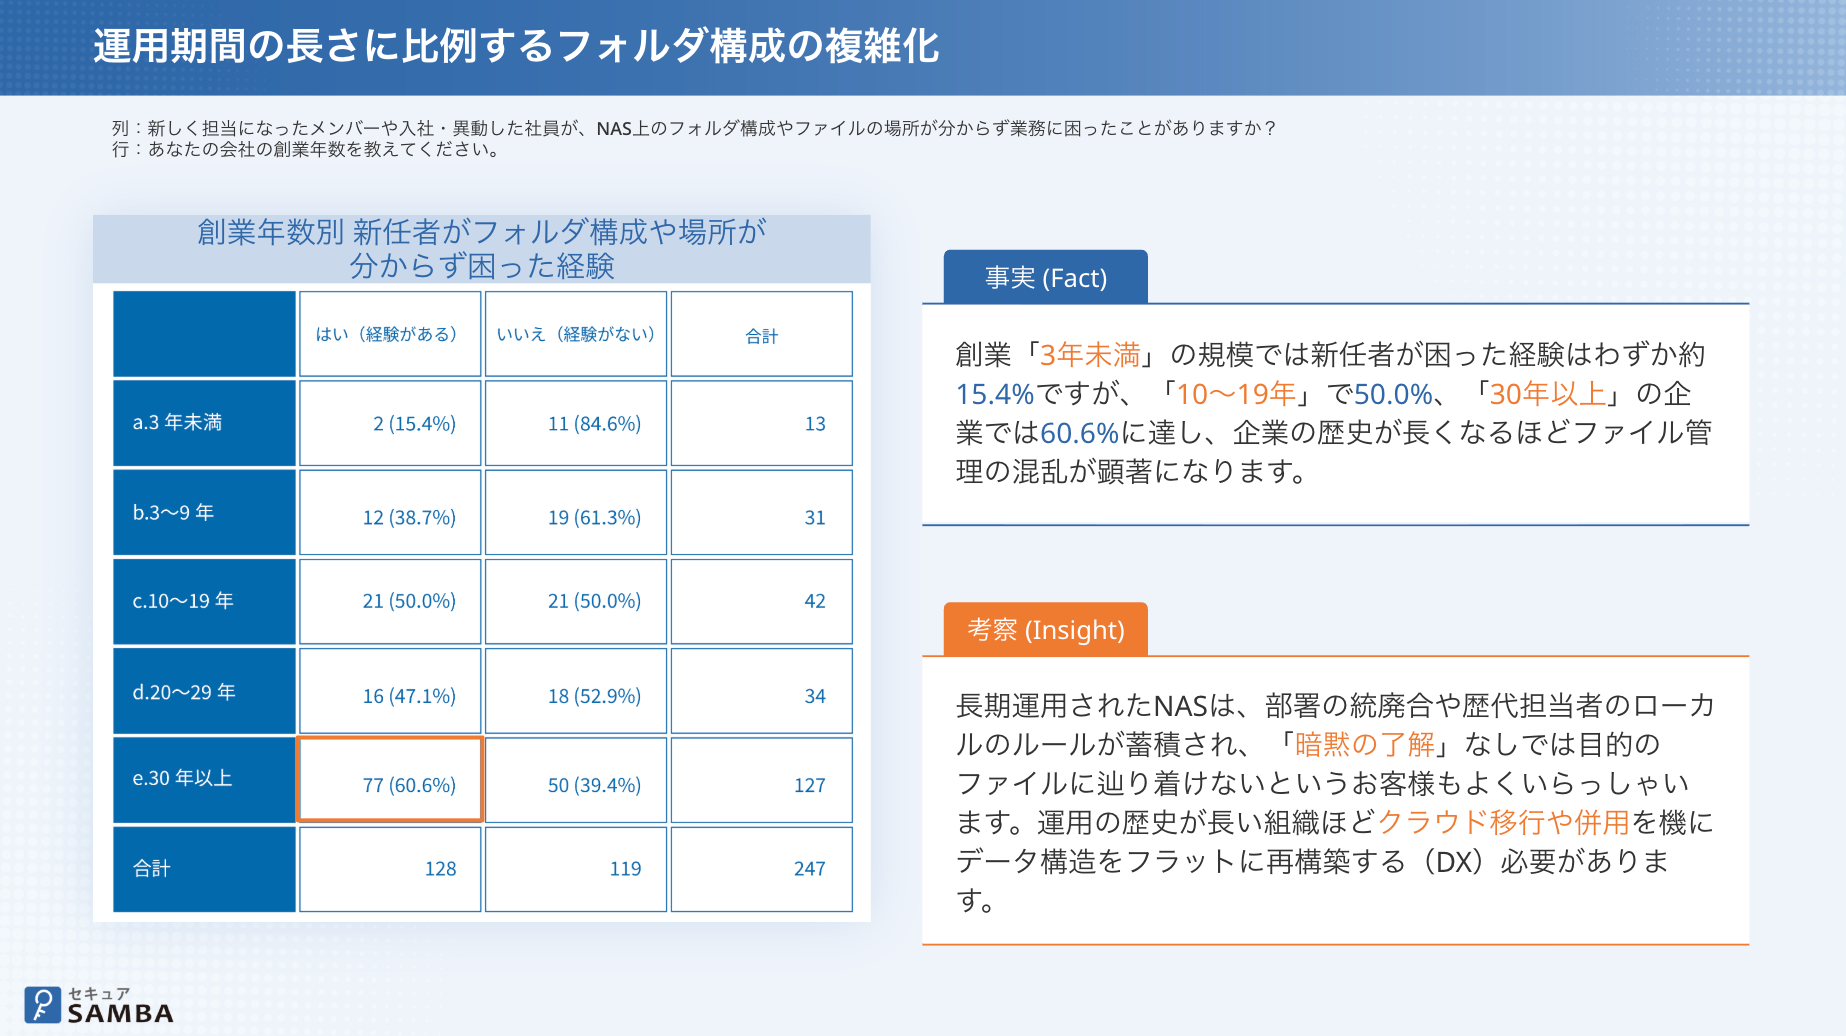Image resolution: width=1846 pixels, height=1036 pixels.
Task: Click the 合計 column header
Action: [x=761, y=334]
